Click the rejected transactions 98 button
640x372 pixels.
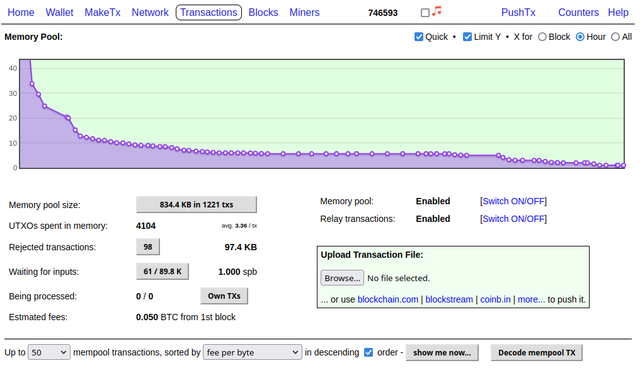pos(148,247)
